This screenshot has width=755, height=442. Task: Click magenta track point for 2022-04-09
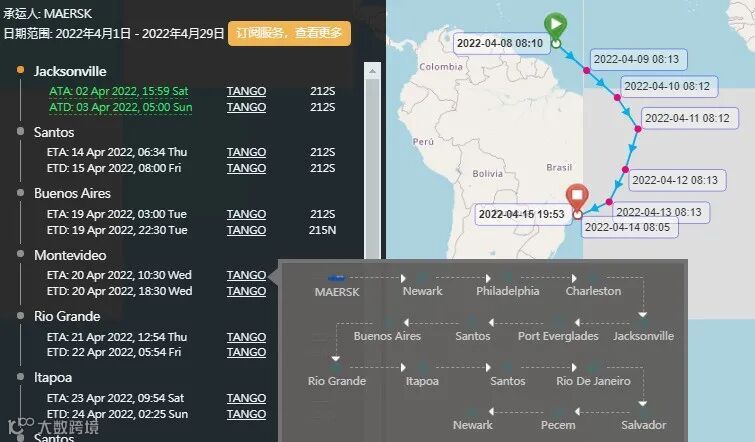pyautogui.click(x=586, y=70)
